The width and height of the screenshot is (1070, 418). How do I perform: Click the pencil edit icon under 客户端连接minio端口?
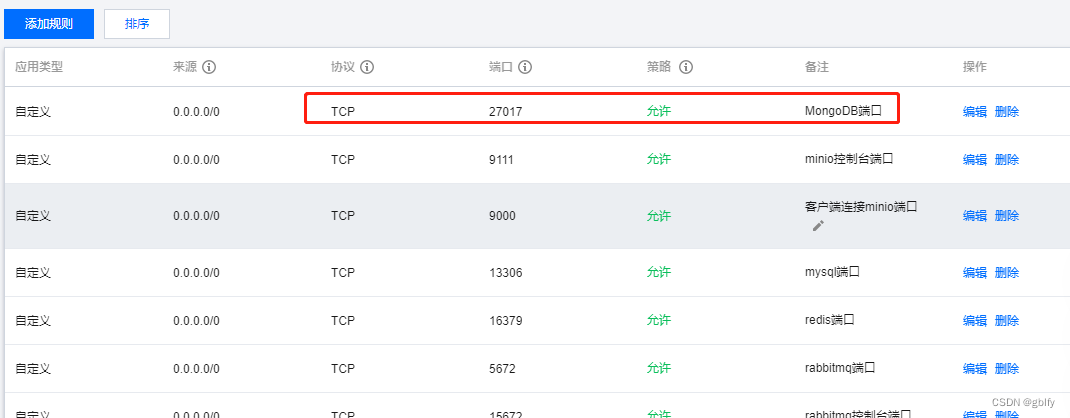(818, 226)
